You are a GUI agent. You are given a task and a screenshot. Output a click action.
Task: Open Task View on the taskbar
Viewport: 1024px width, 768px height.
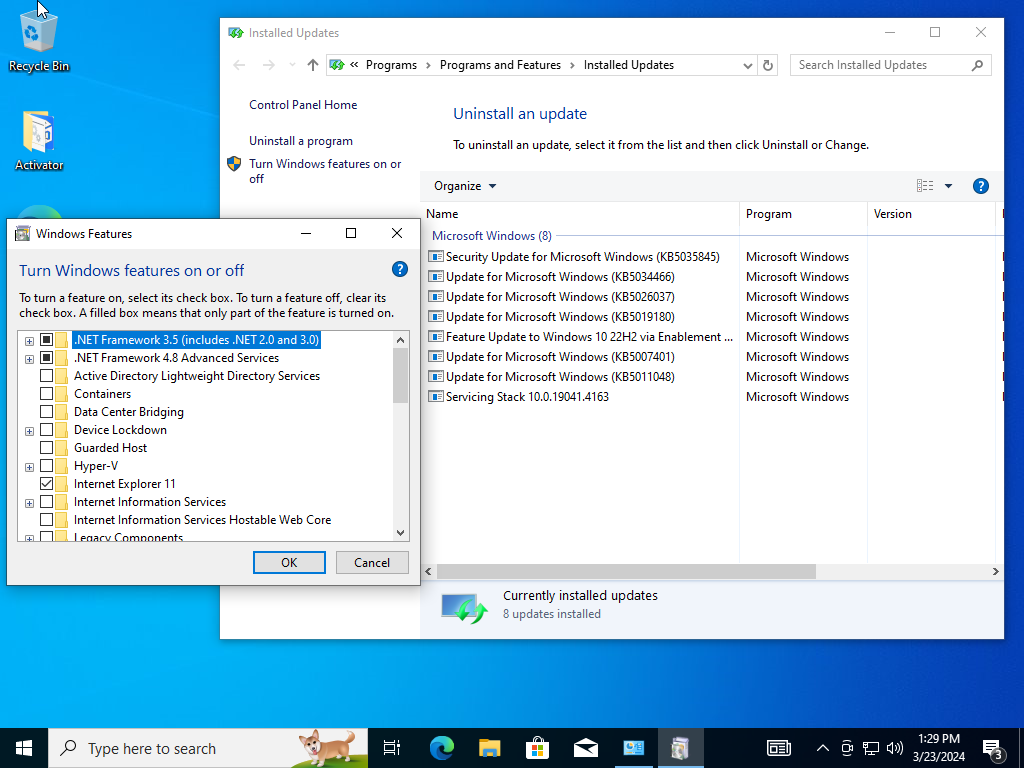pyautogui.click(x=392, y=748)
